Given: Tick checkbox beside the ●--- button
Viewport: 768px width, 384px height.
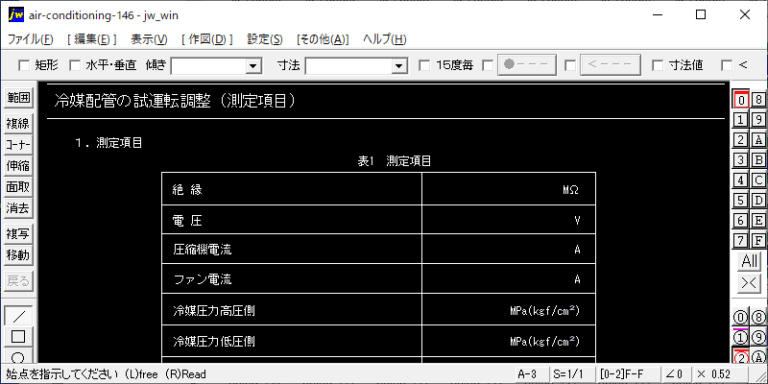Looking at the screenshot, I should [x=488, y=65].
